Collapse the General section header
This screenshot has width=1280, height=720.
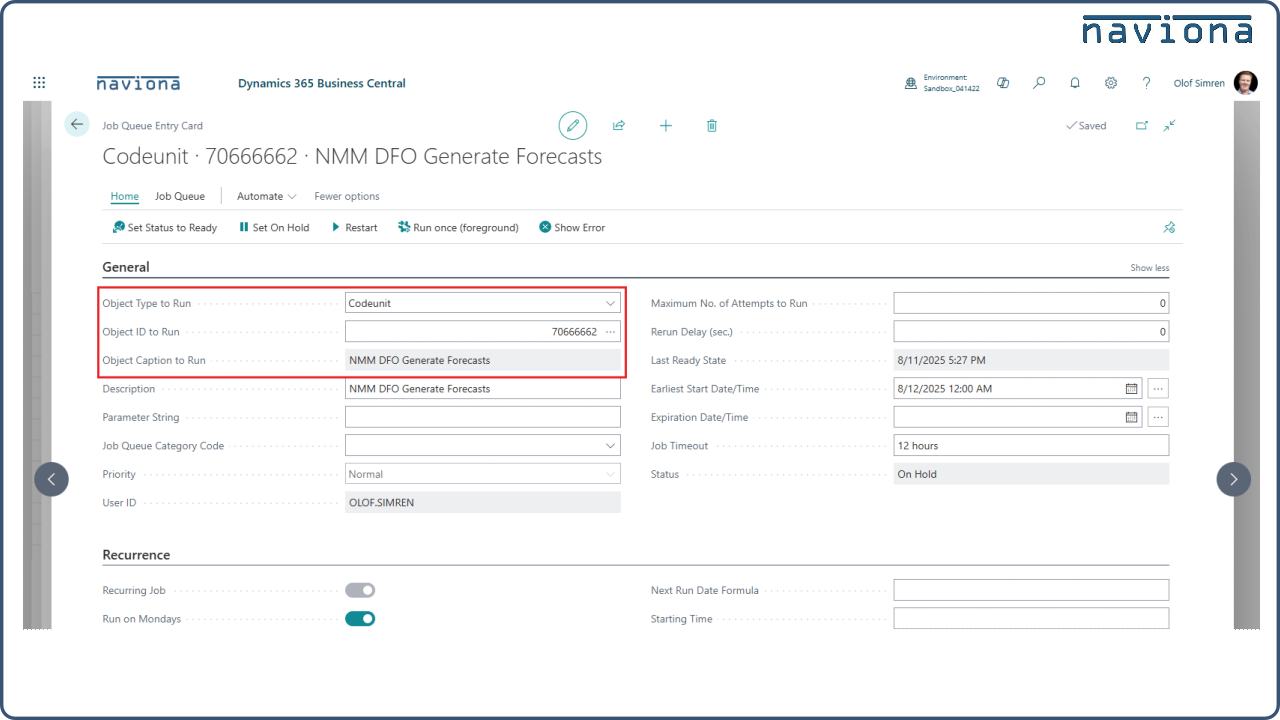(x=126, y=267)
